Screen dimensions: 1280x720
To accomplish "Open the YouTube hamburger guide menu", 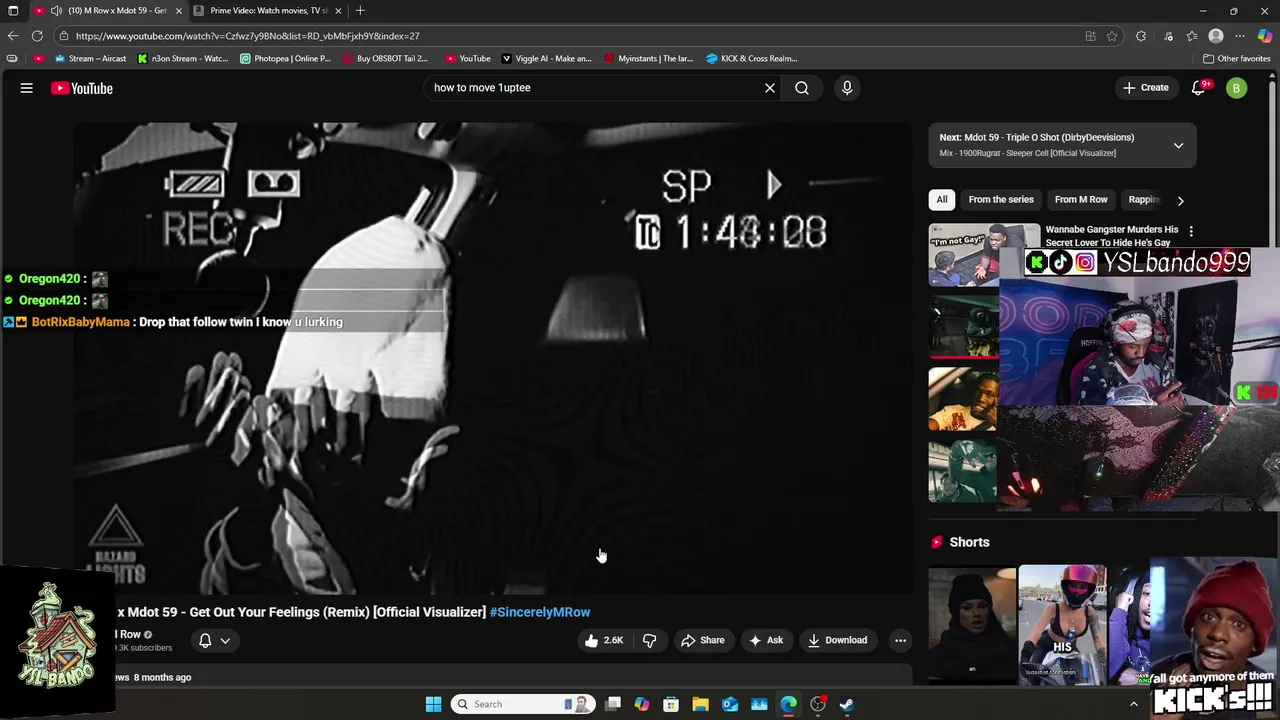I will 27,88.
